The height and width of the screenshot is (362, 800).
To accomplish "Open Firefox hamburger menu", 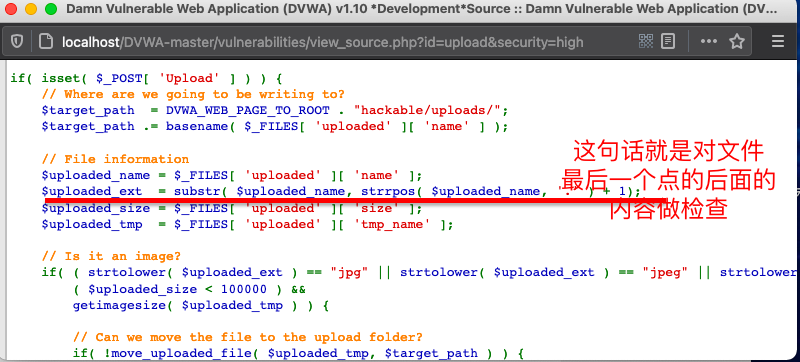I will coord(778,41).
